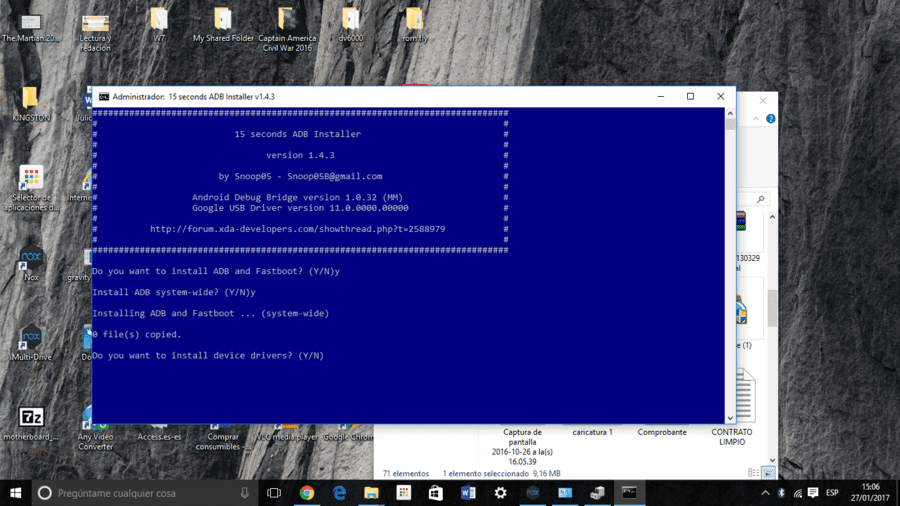Click command window system menu icon
Screen dimensions: 900x506
103,96
